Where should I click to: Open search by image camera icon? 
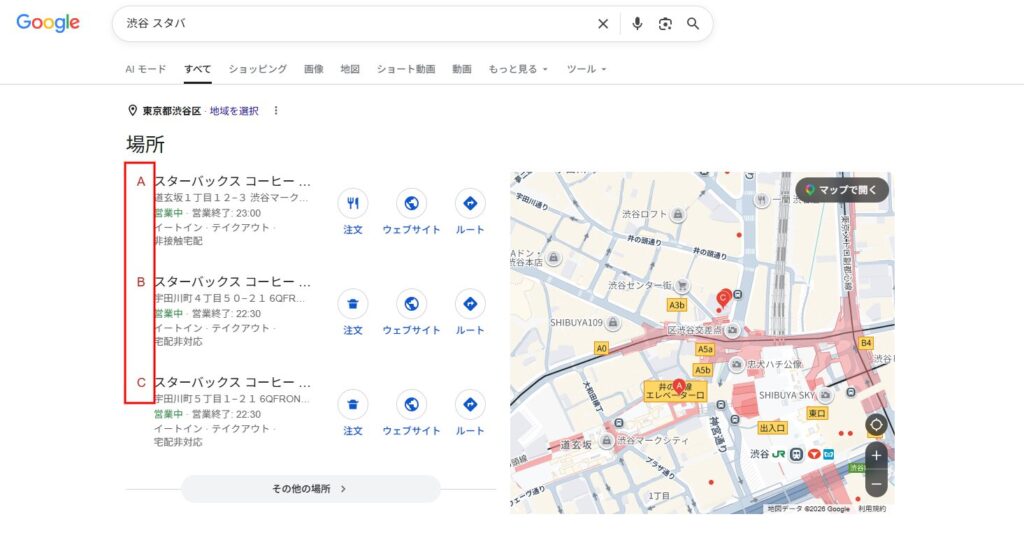665,24
